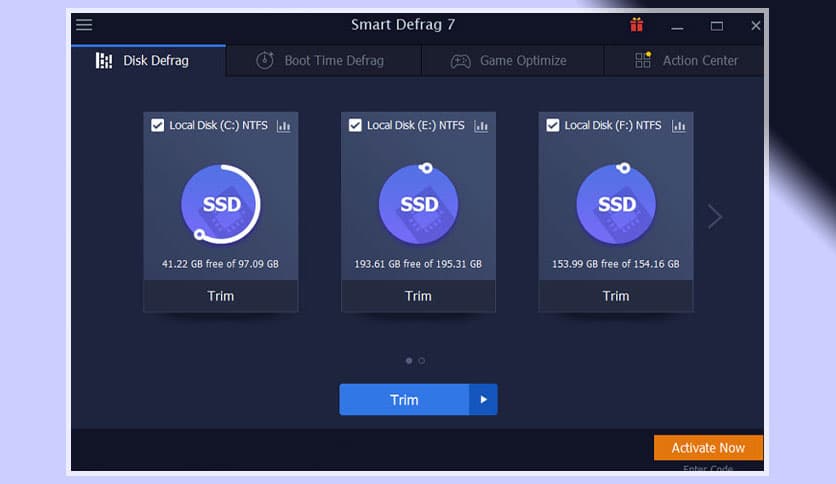Select the first page indicator dot
The image size is (836, 484).
click(x=409, y=361)
